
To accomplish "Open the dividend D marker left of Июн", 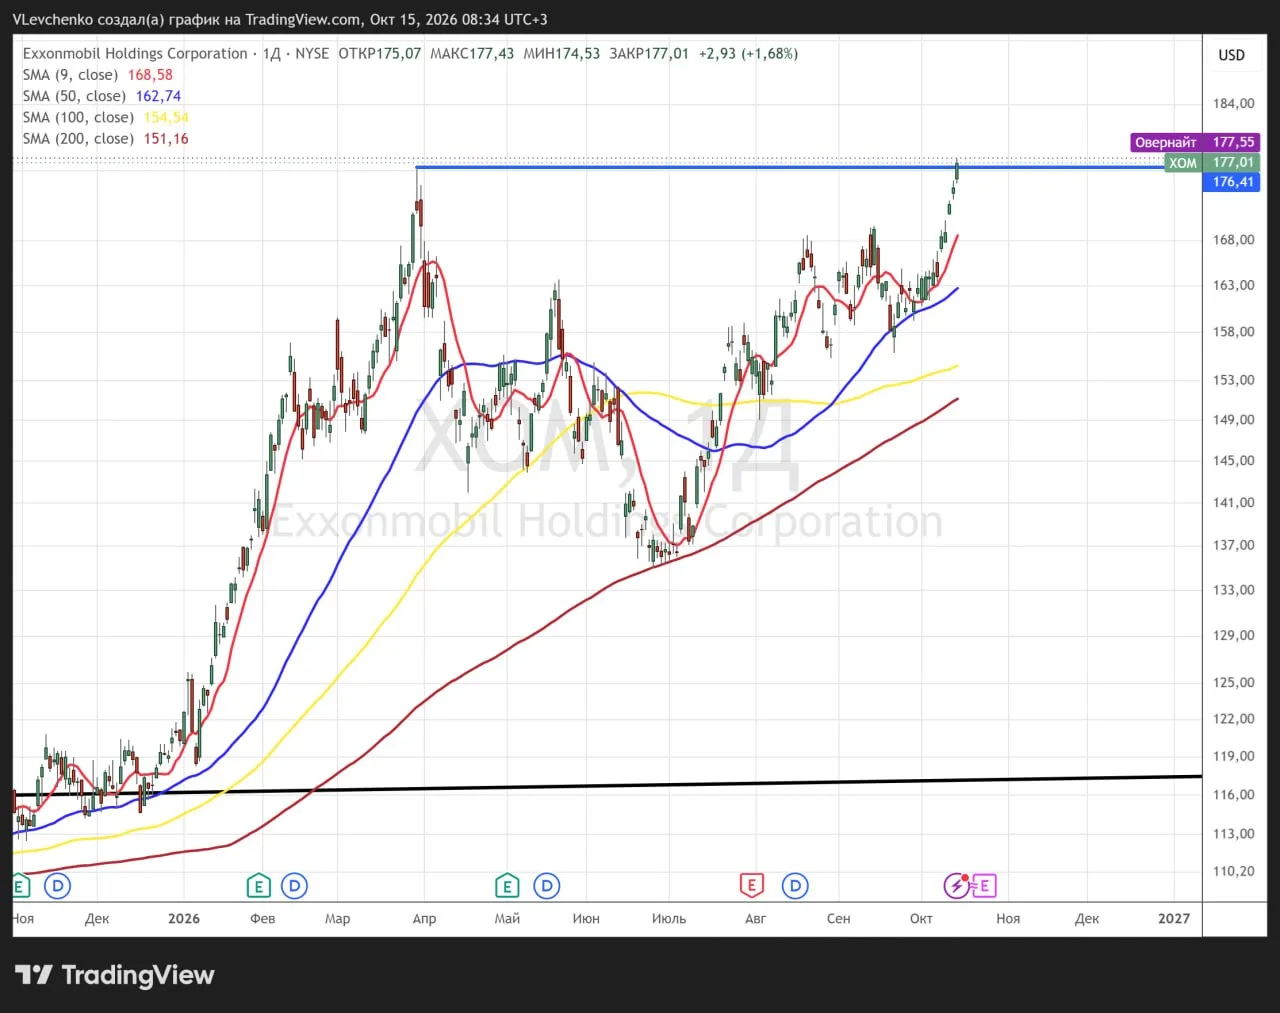I will pyautogui.click(x=546, y=886).
